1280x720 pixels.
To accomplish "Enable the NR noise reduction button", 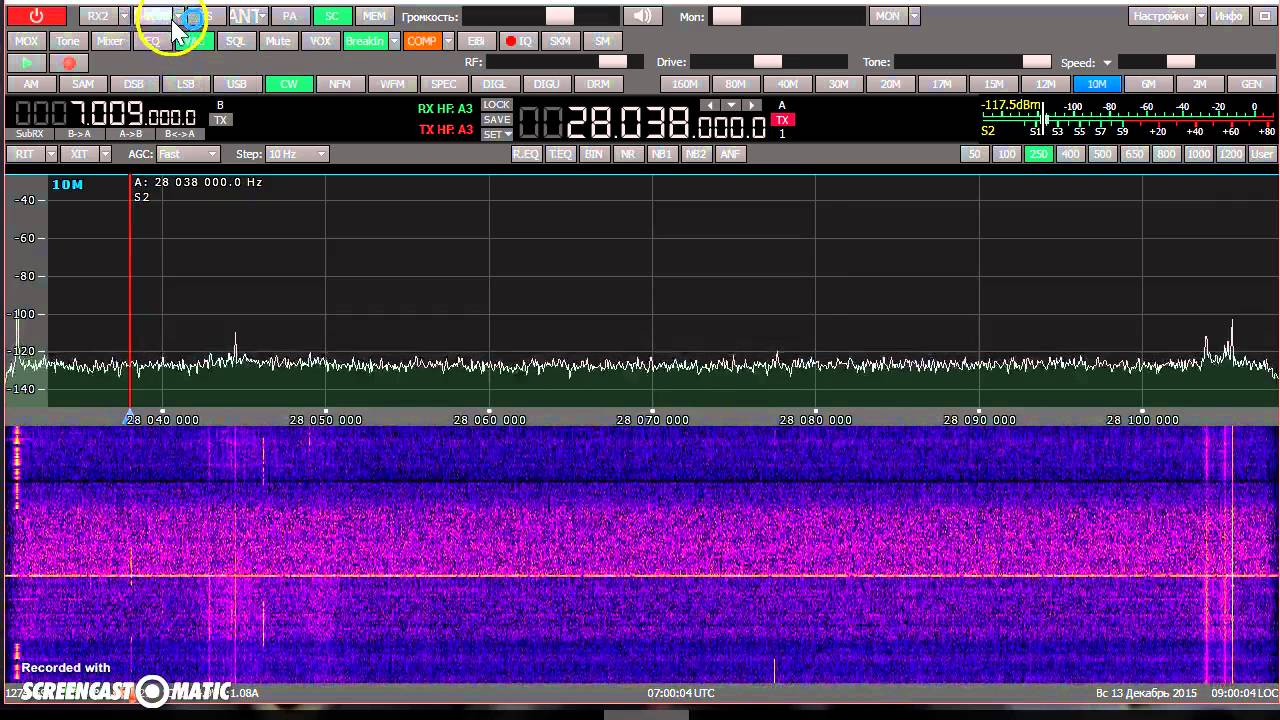I will click(628, 154).
